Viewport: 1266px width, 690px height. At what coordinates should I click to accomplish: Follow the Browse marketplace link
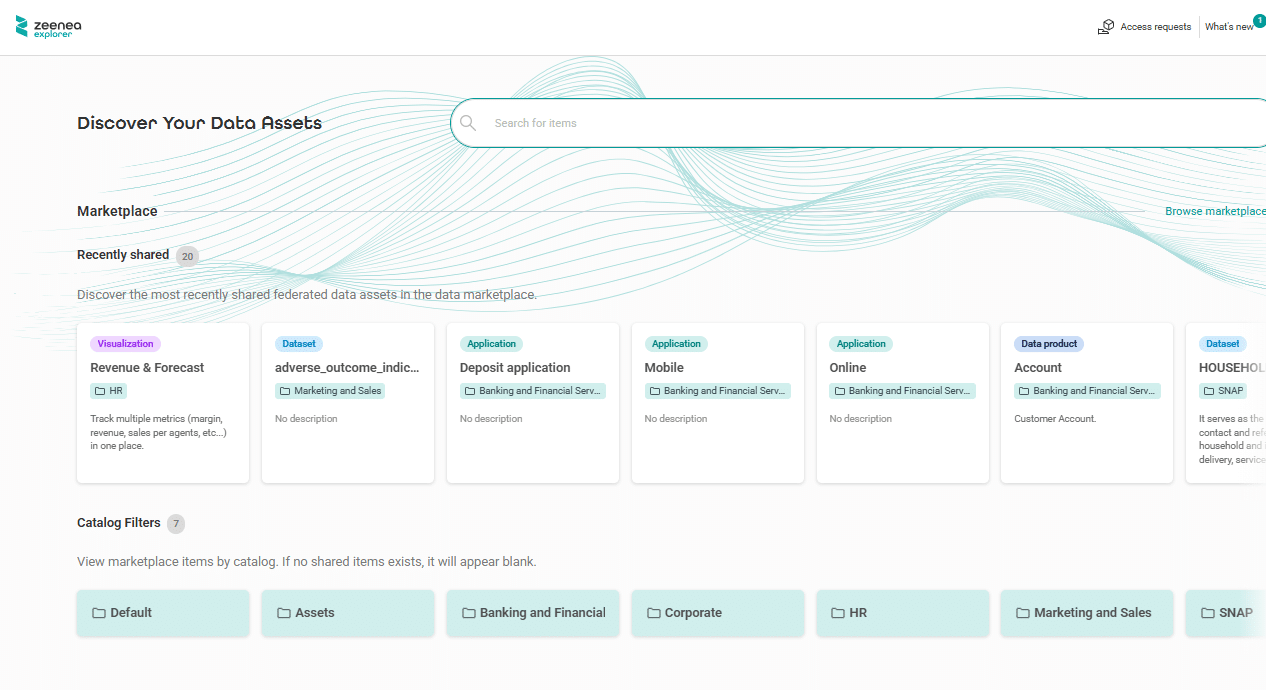coord(1214,211)
